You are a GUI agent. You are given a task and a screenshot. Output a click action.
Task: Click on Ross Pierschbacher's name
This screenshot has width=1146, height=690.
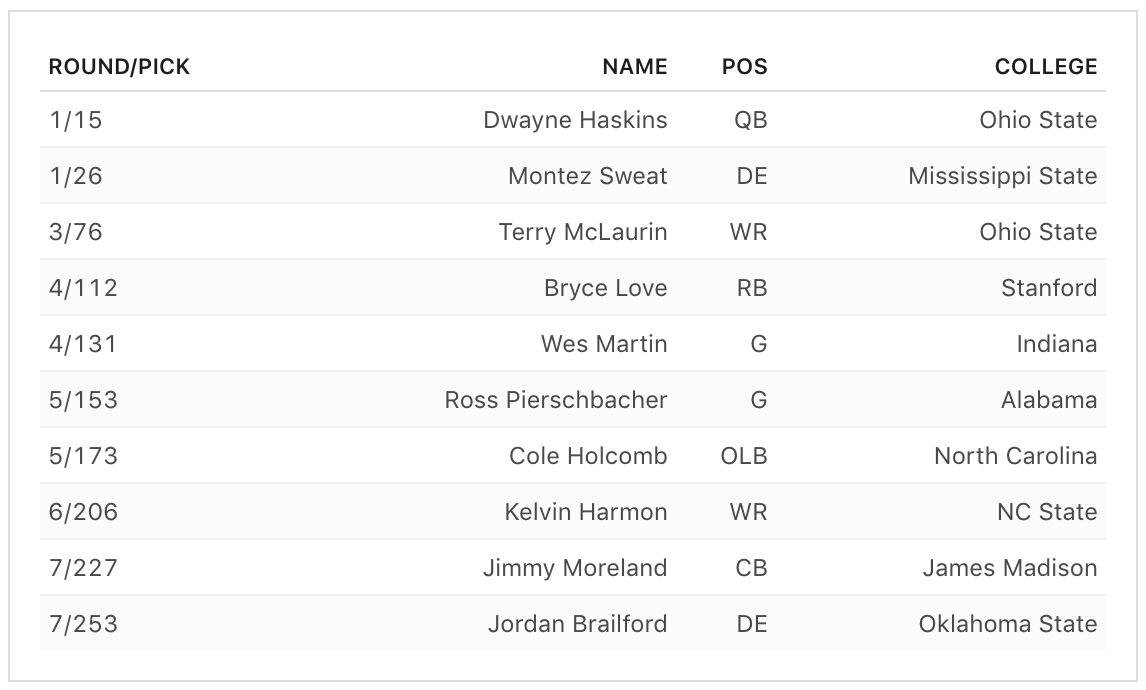556,400
